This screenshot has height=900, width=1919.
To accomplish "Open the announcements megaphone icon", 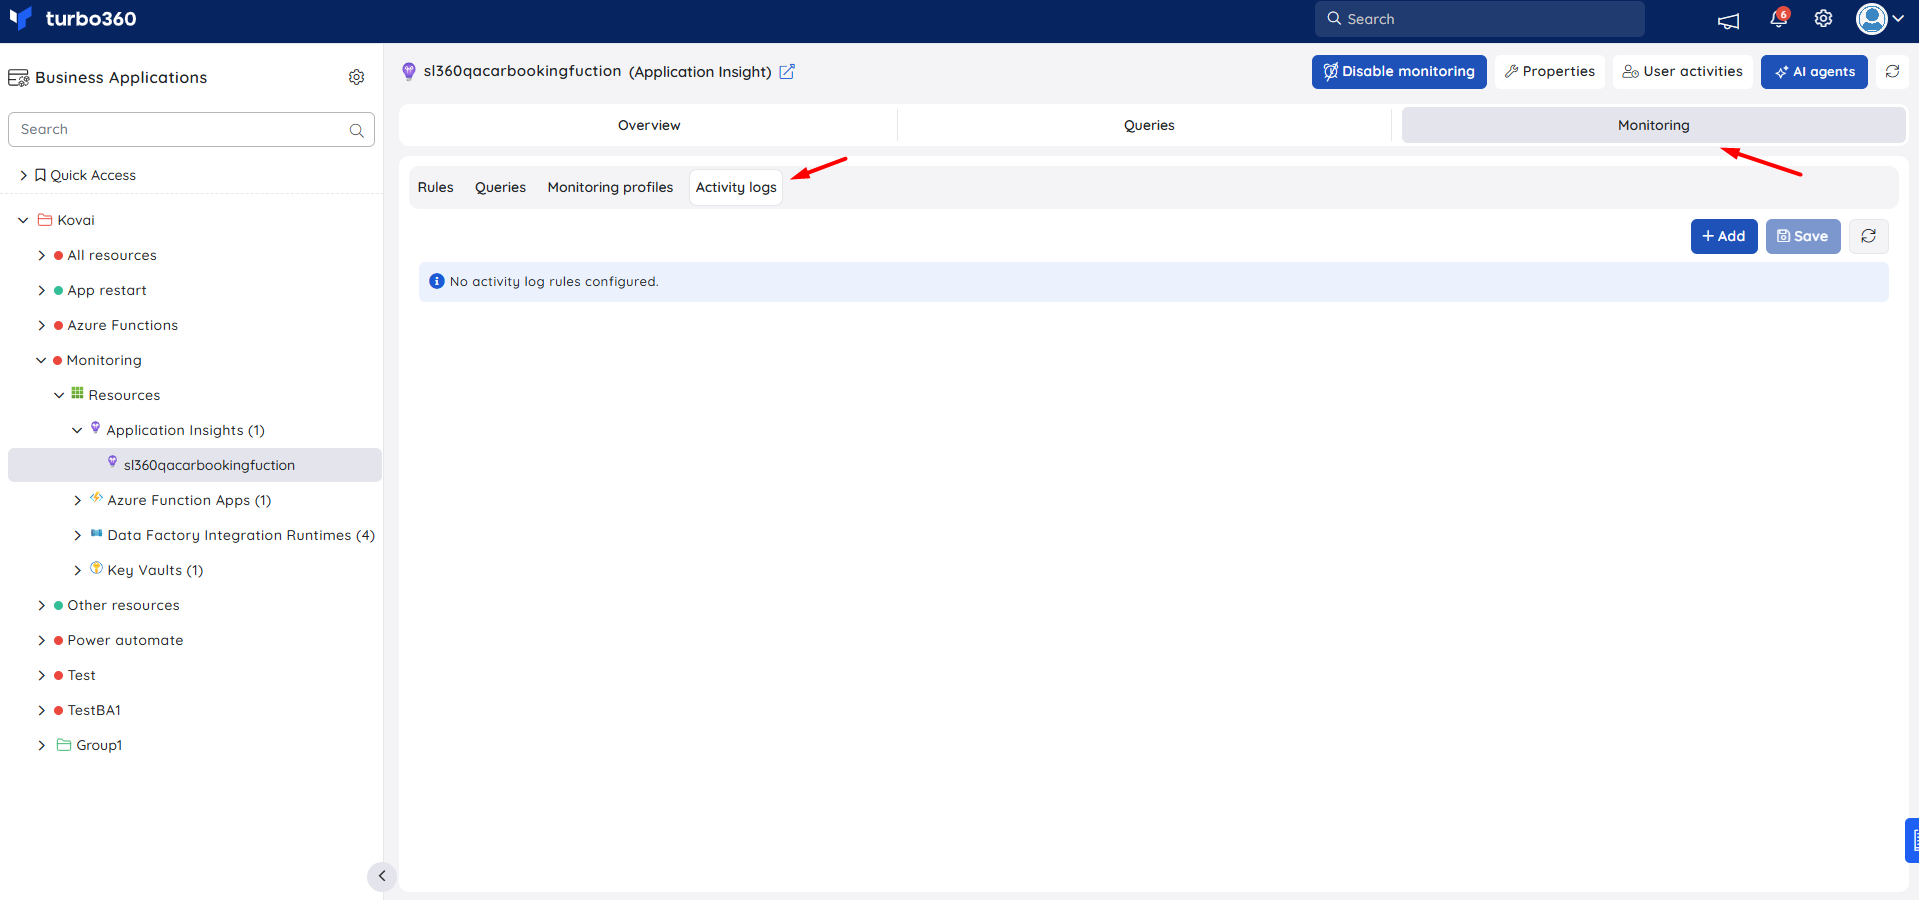I will [x=1729, y=19].
